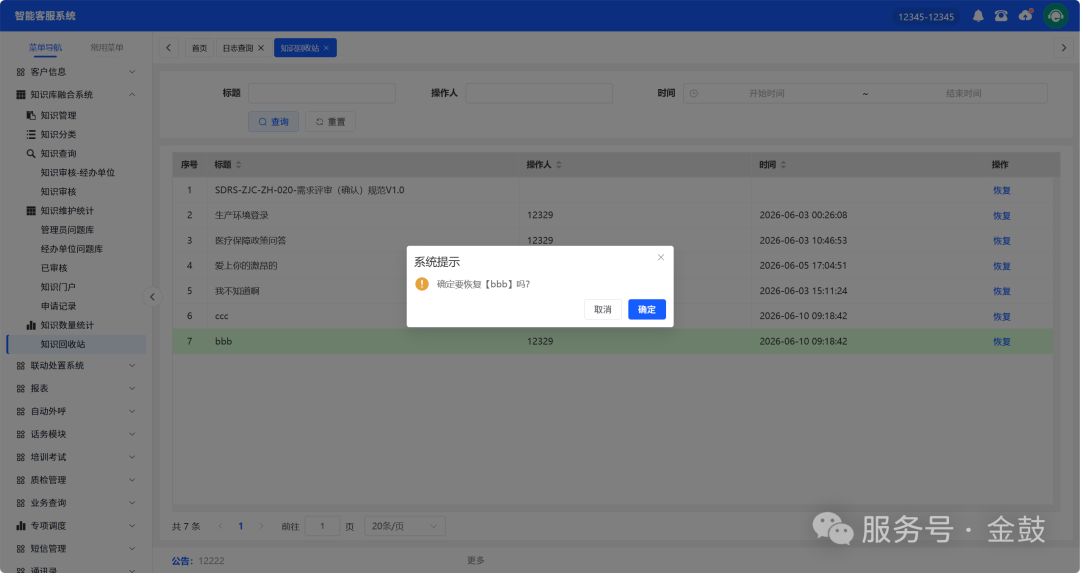Open the 20条/页 page size dropdown
This screenshot has width=1080, height=573.
pyautogui.click(x=404, y=526)
